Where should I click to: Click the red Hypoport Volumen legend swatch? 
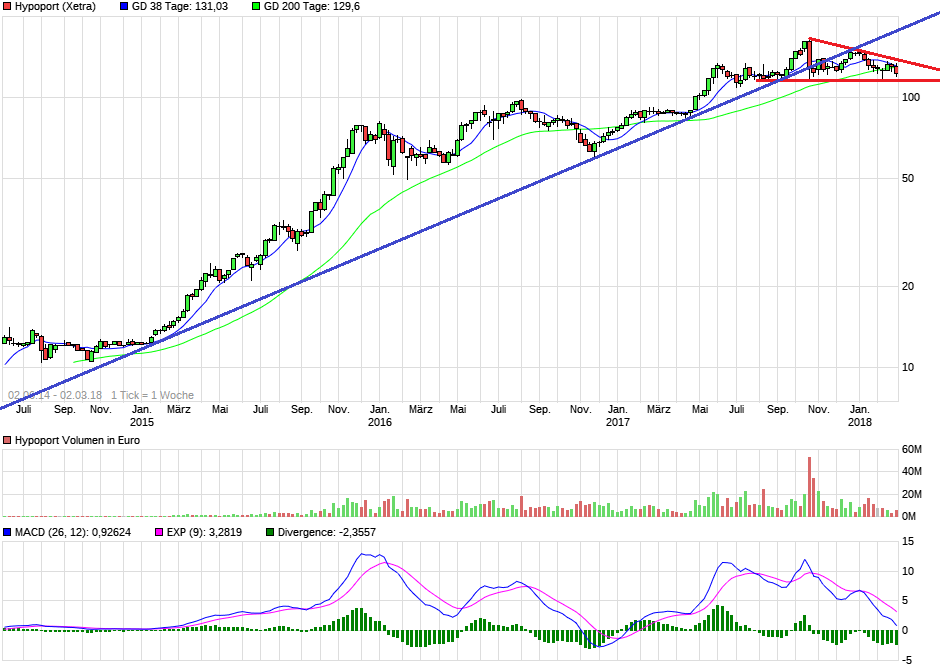click(7, 440)
